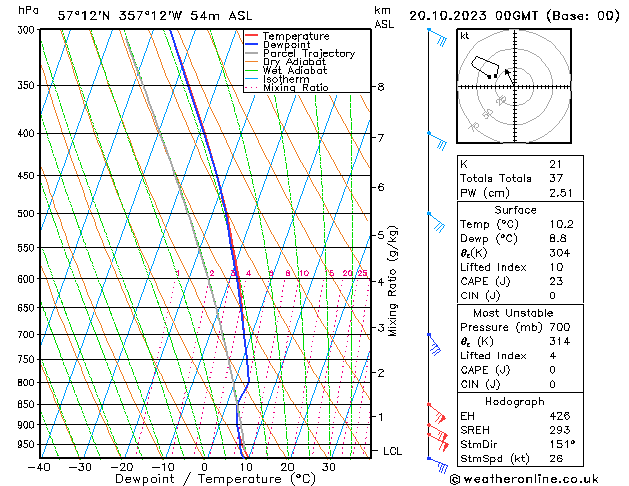Click the 'PW (cm)' value 2.51

561,193
